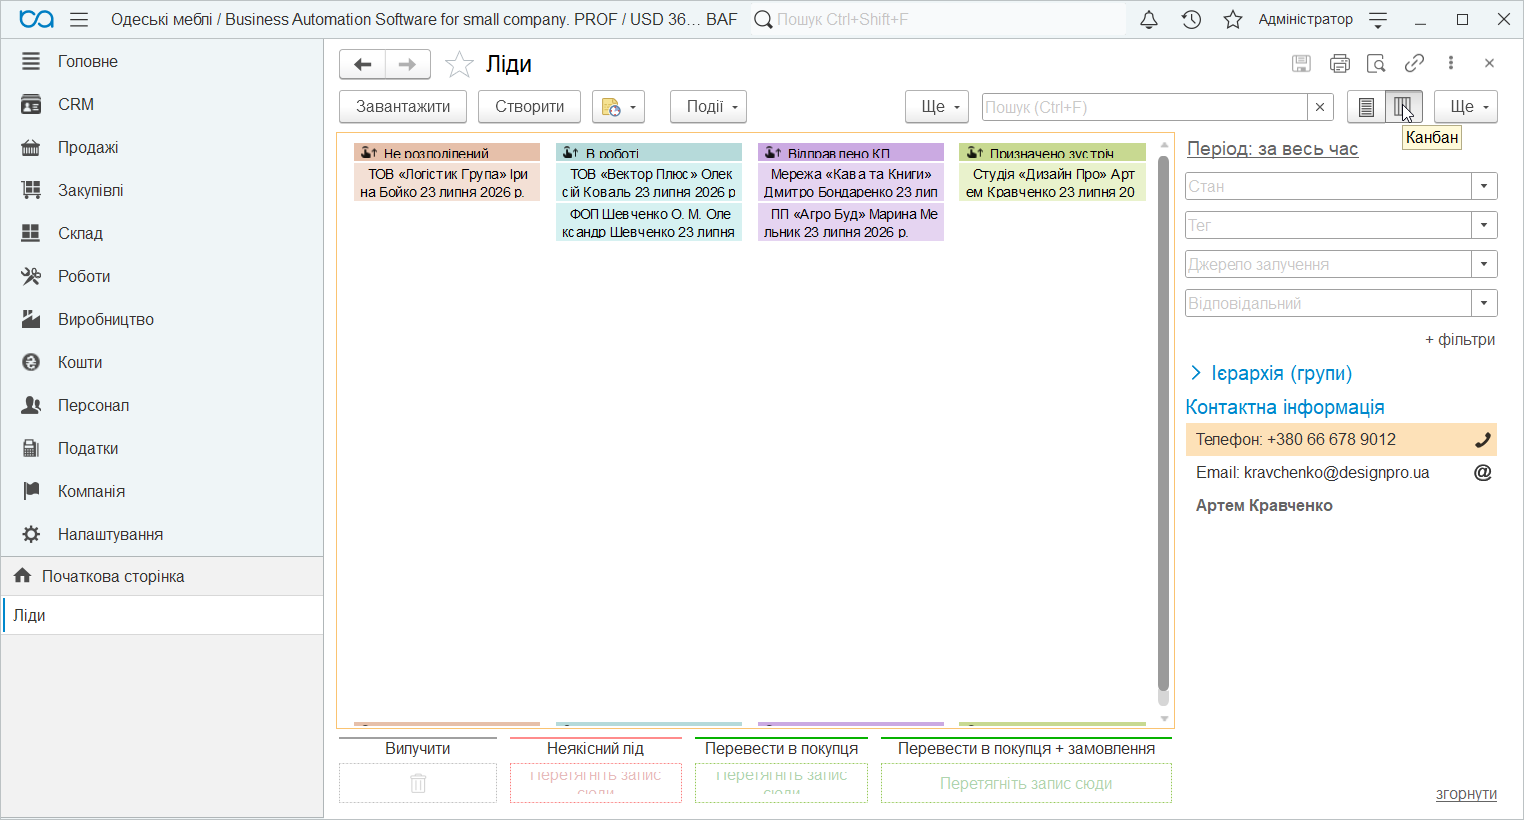
Task: Open the Джерело залучення dropdown arrow
Action: click(1484, 264)
